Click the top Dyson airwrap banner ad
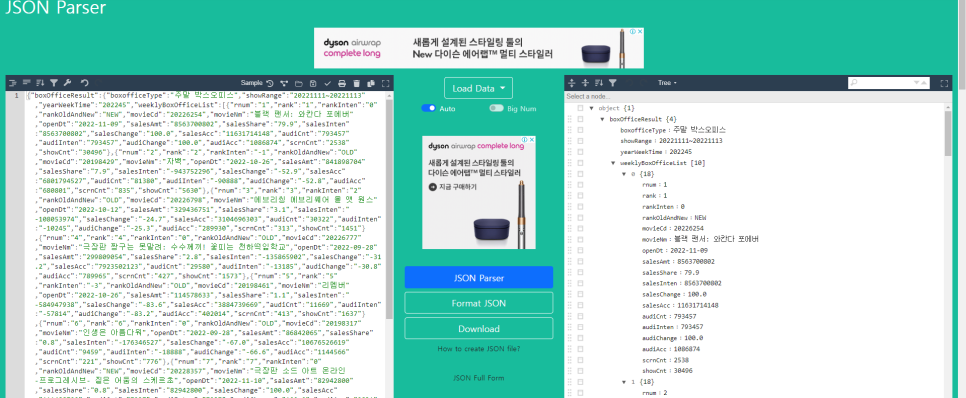The image size is (966, 398). 479,48
